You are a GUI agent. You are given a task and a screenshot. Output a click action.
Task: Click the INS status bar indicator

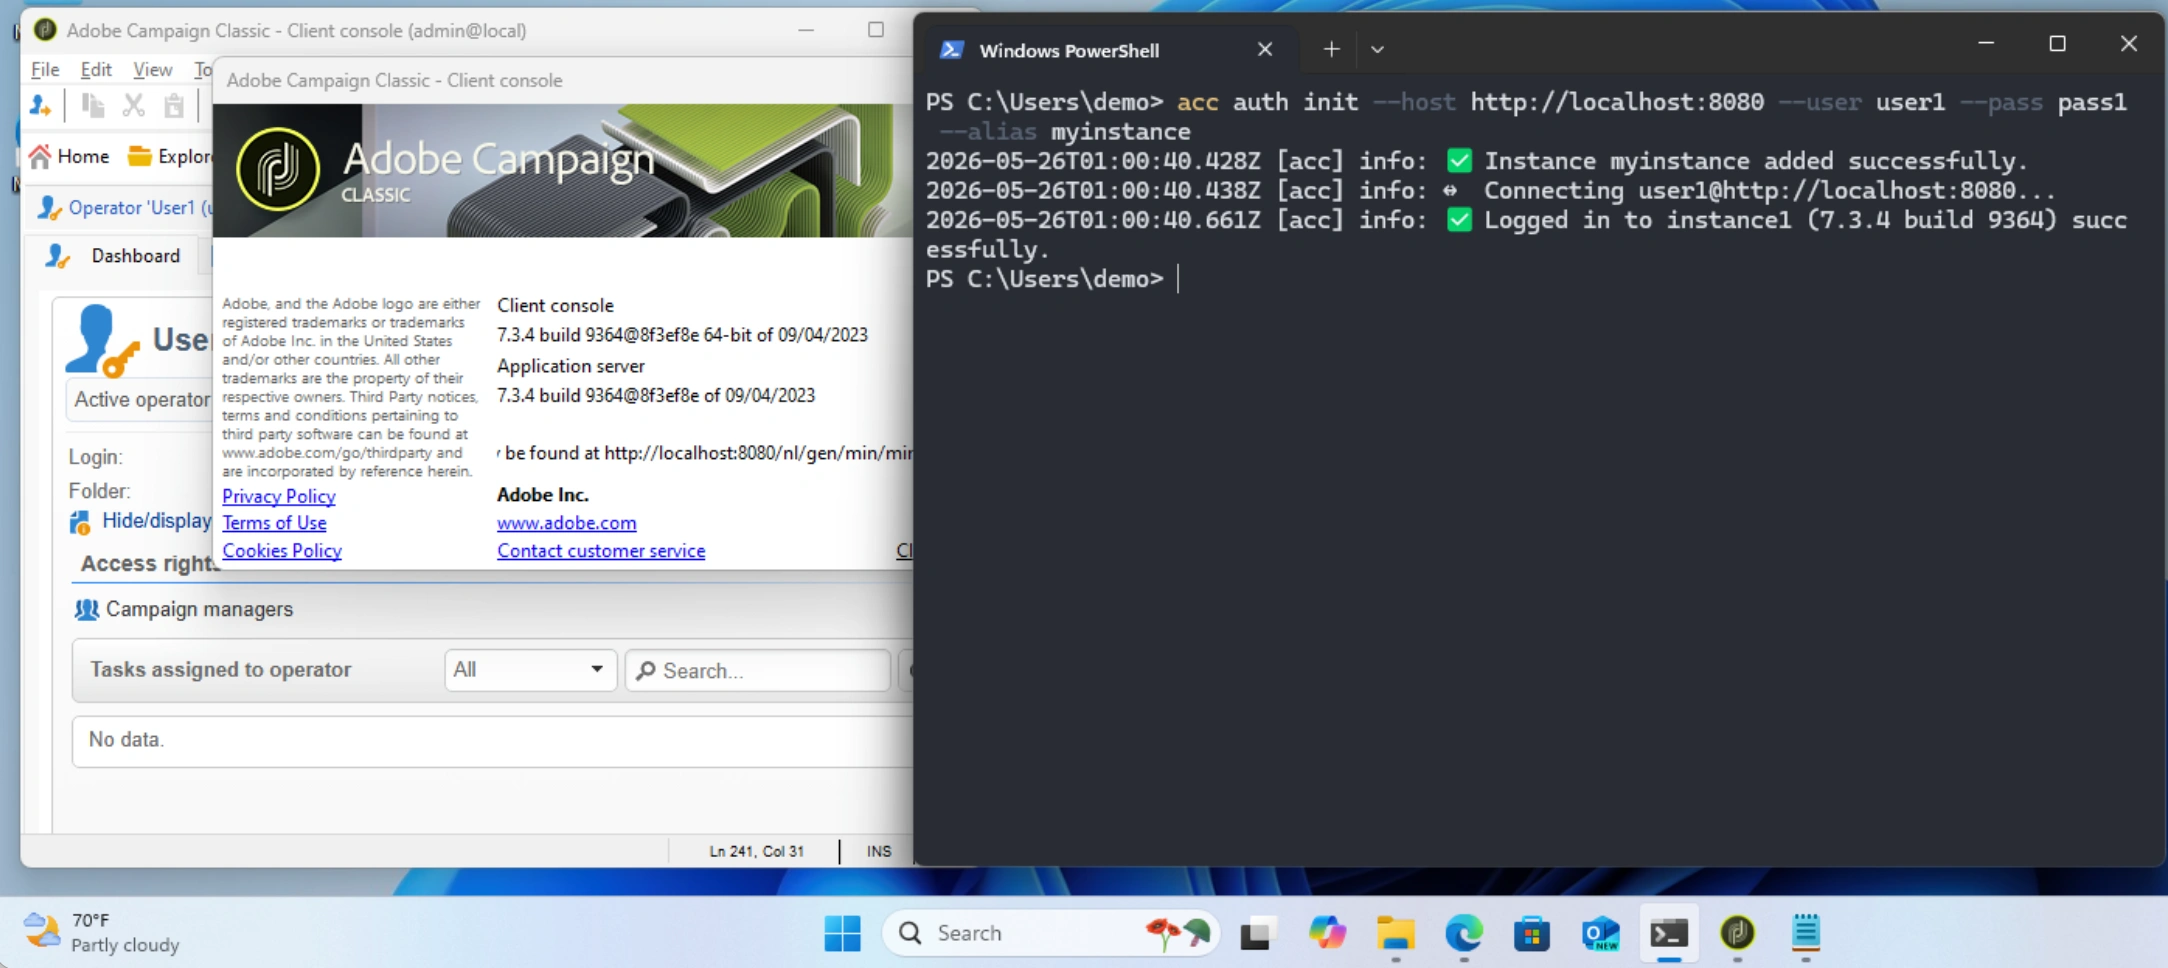point(878,851)
